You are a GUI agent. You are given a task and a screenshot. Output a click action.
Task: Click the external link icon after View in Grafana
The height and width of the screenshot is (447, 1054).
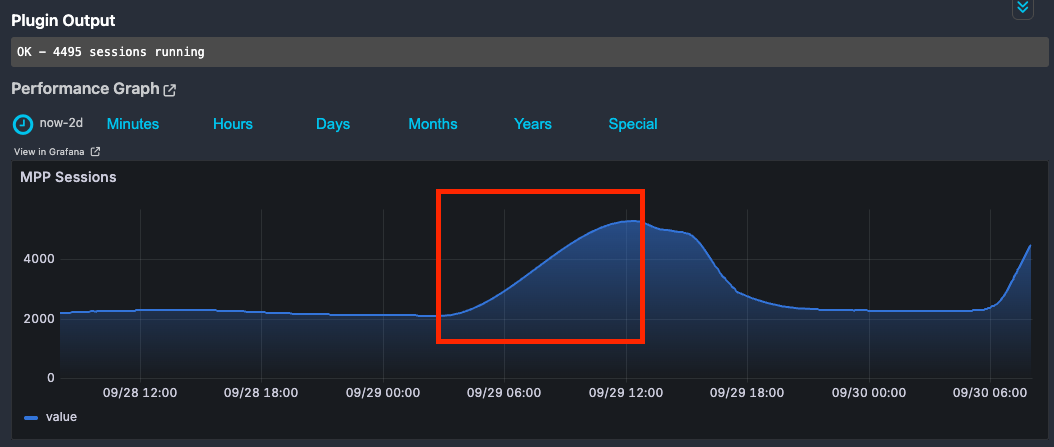(95, 152)
